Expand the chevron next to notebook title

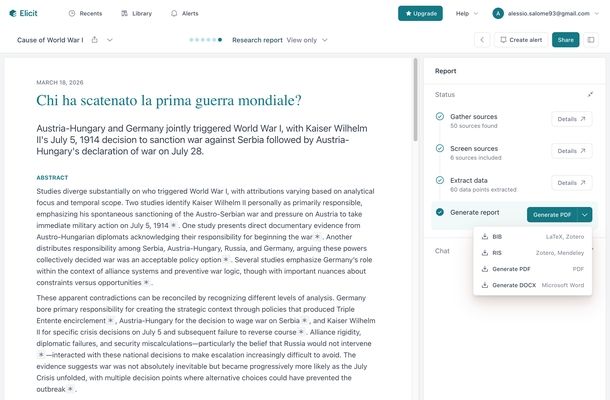tap(110, 40)
